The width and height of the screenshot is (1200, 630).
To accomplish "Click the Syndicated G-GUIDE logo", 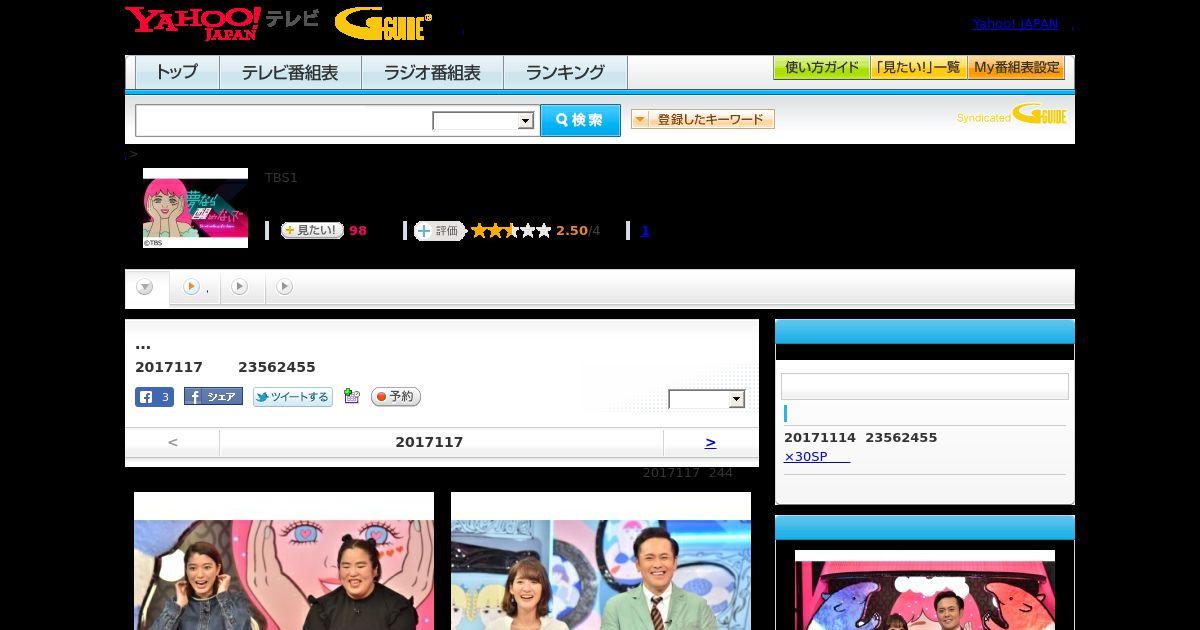I will coord(1012,115).
